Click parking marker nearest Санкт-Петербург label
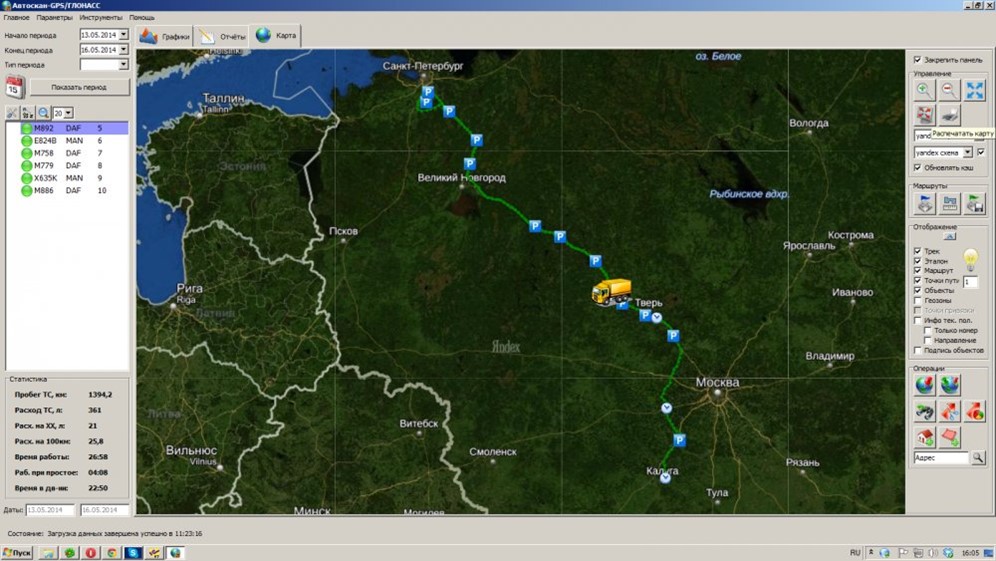The width and height of the screenshot is (996, 561). coord(428,92)
